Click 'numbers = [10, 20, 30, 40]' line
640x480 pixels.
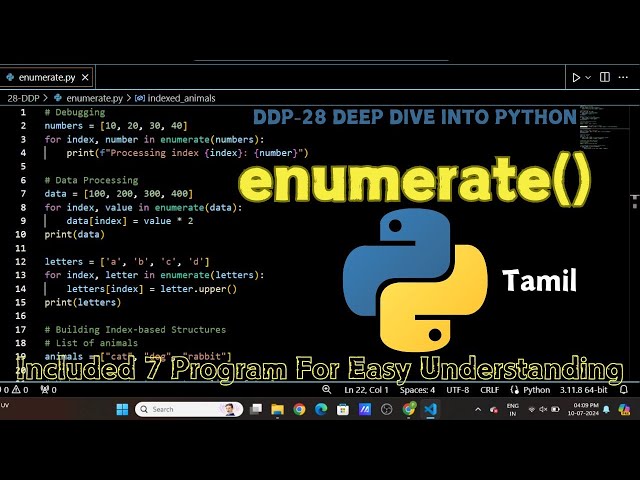116,126
